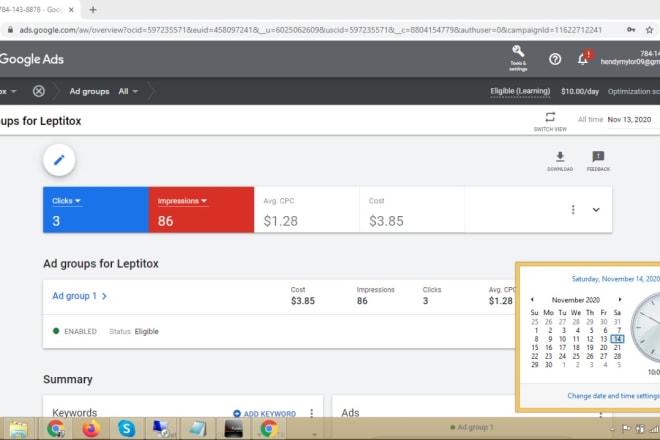Click the $10.00/day budget
The height and width of the screenshot is (440, 660).
coord(580,91)
